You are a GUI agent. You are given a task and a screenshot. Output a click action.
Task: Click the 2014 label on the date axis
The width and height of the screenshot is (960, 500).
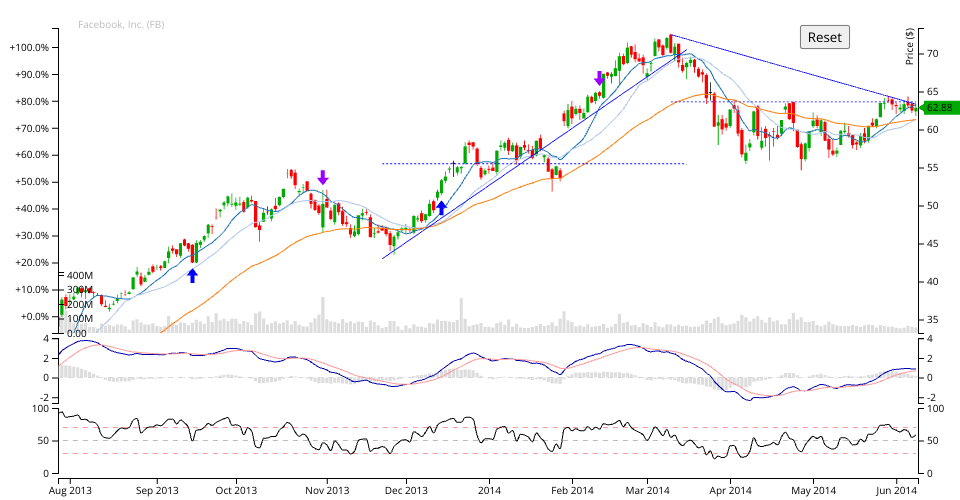point(489,490)
